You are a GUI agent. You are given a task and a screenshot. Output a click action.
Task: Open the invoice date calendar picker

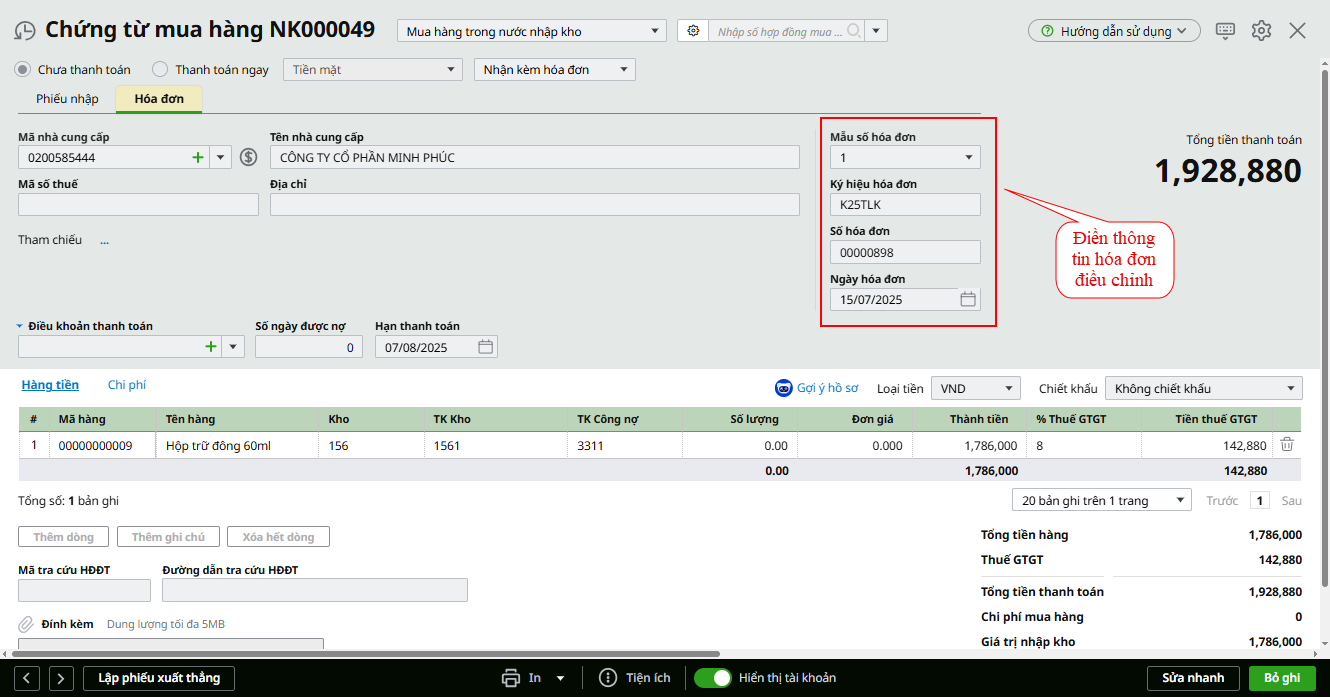(x=967, y=299)
